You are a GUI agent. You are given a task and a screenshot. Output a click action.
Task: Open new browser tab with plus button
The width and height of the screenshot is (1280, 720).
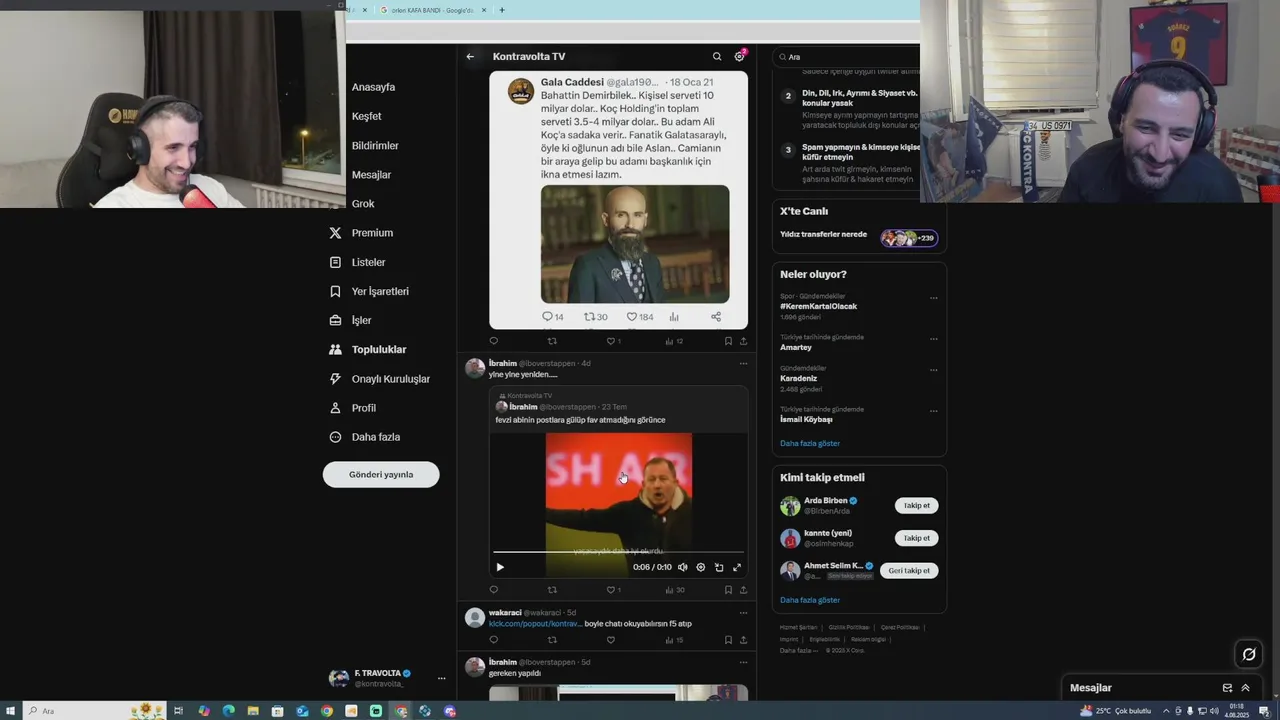coord(502,10)
